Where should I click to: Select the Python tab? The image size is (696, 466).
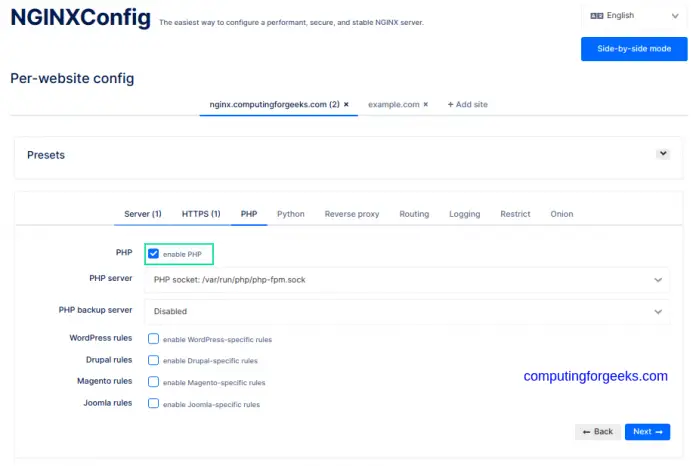click(x=291, y=214)
